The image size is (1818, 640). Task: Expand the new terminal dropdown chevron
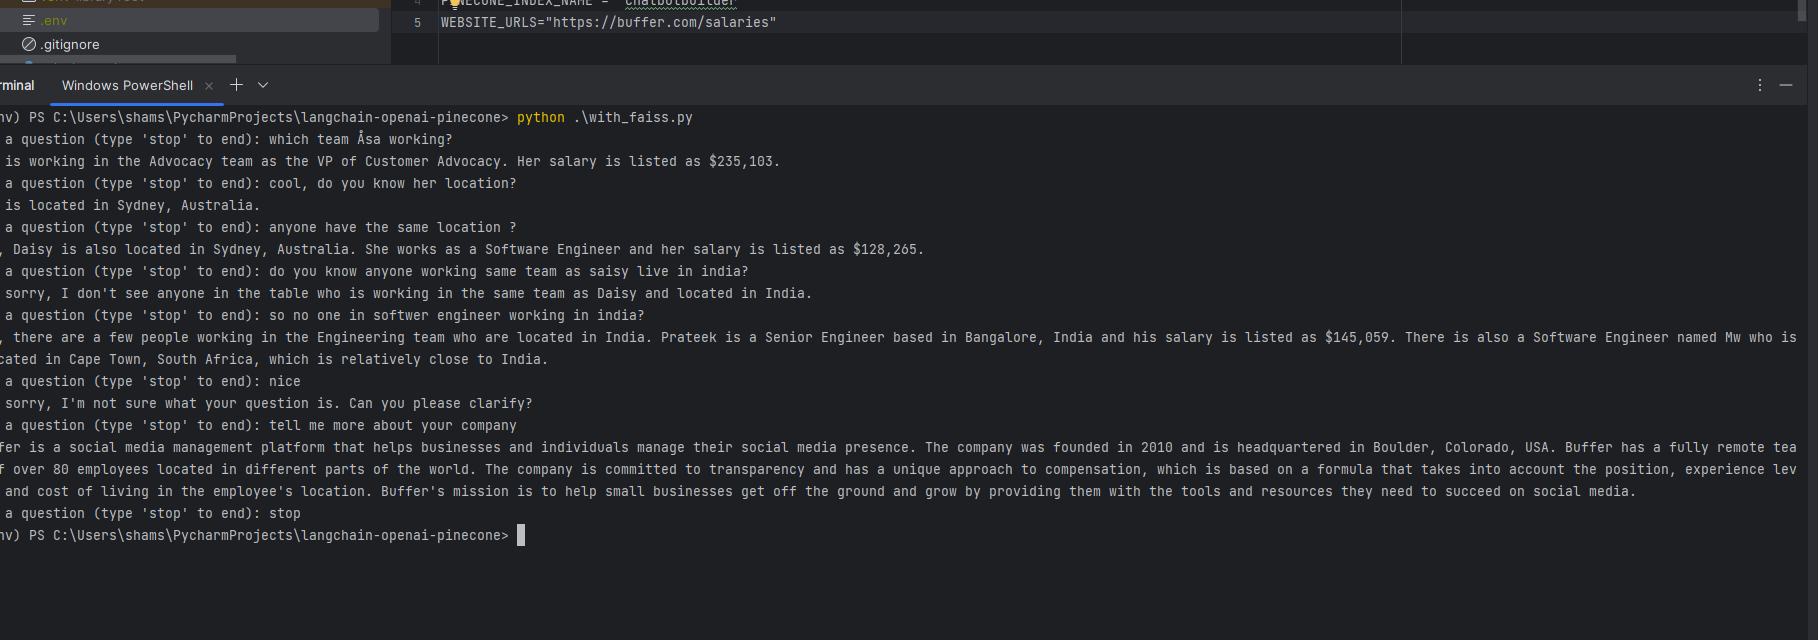pyautogui.click(x=263, y=85)
